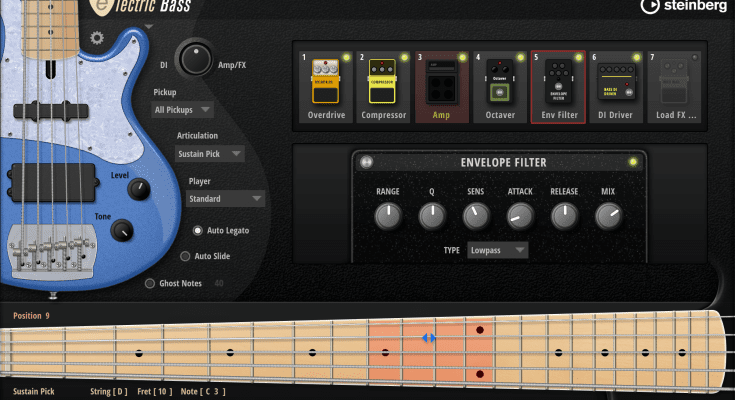Select the Overdrive pedal in slot 1
The height and width of the screenshot is (400, 735).
(x=325, y=88)
